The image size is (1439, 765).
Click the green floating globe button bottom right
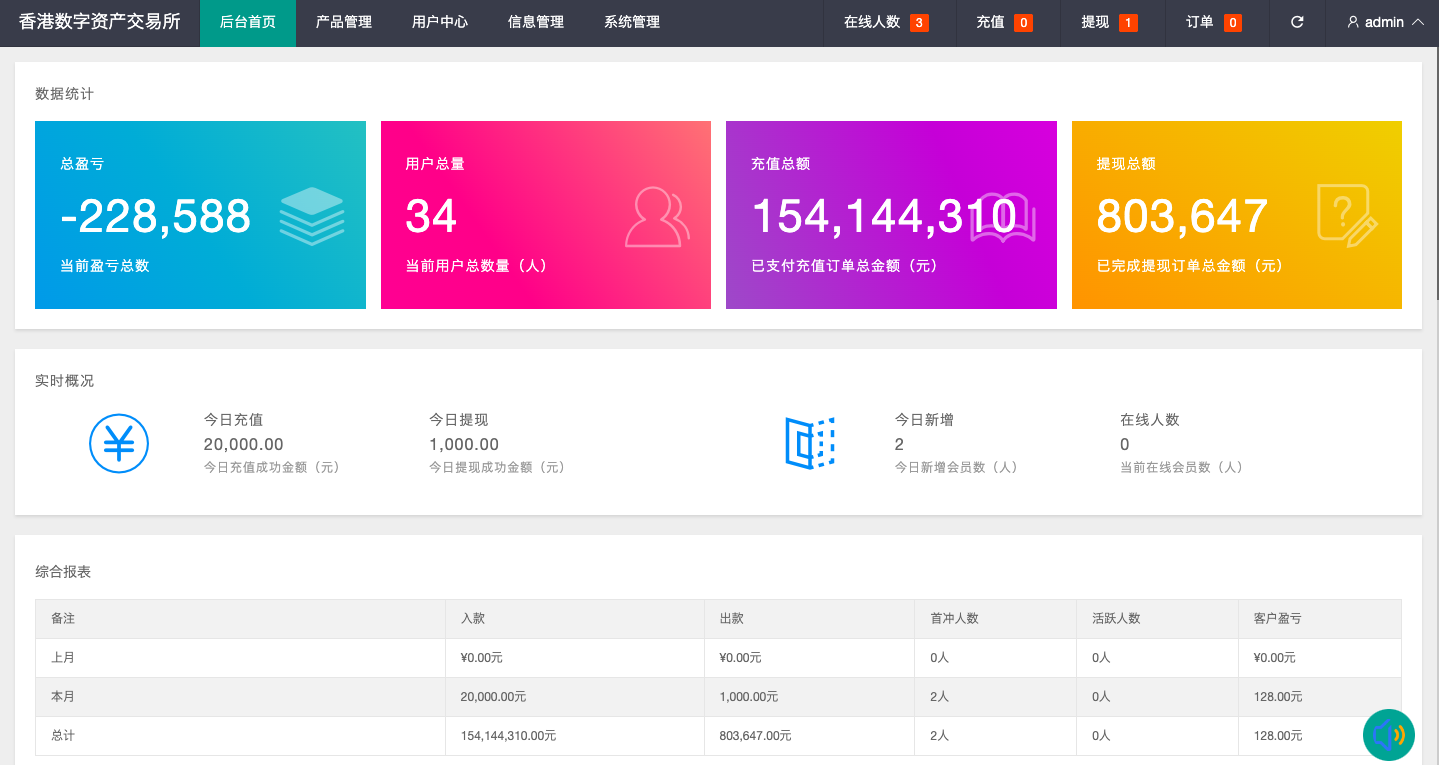[1389, 735]
